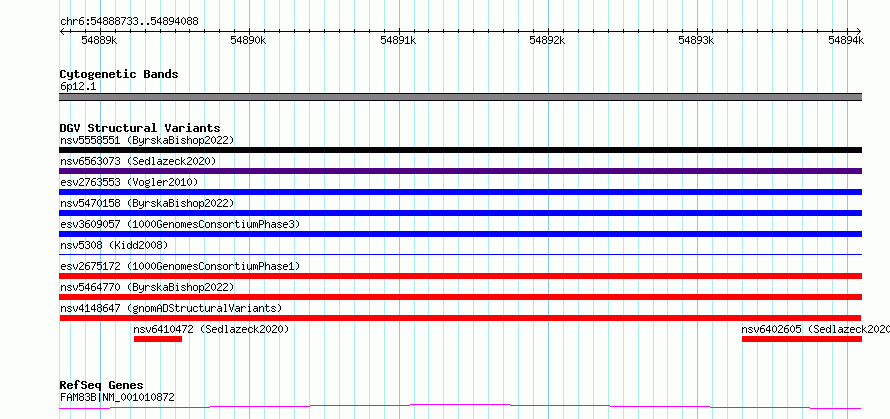This screenshot has width=890, height=419.
Task: Open the nsv6402605 (Sedlazeck2020) label
Action: (816, 329)
